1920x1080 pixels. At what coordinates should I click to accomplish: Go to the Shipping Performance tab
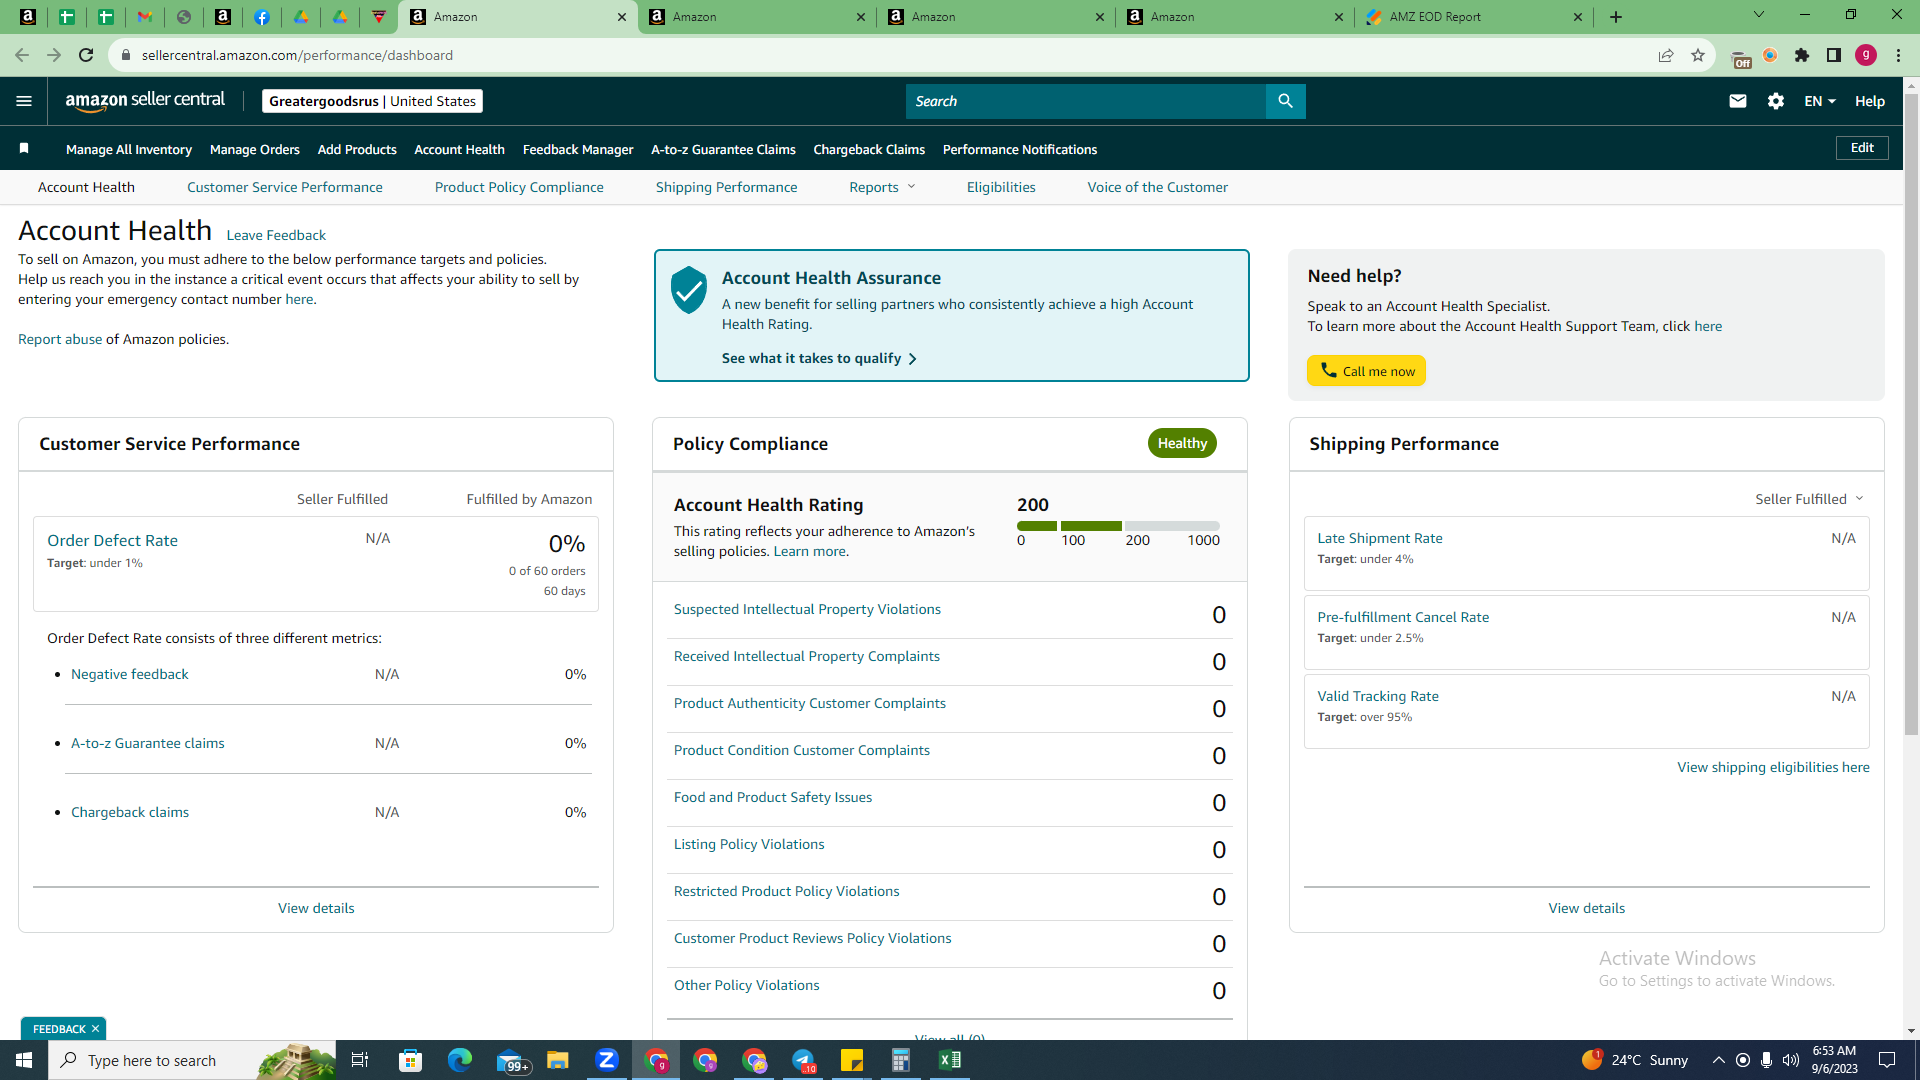727,187
